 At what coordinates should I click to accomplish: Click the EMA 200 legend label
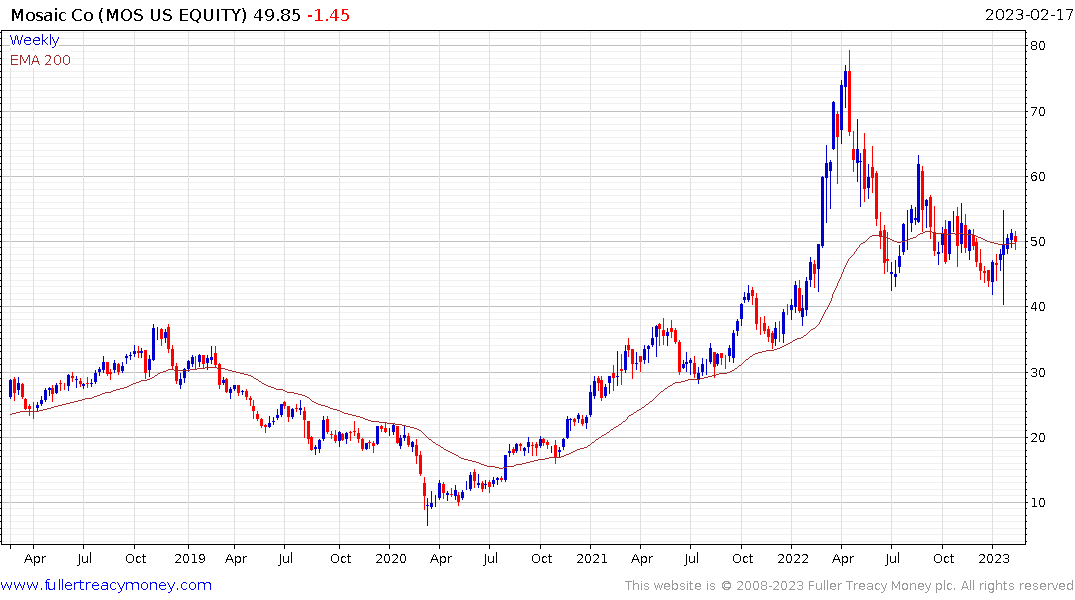click(x=40, y=60)
